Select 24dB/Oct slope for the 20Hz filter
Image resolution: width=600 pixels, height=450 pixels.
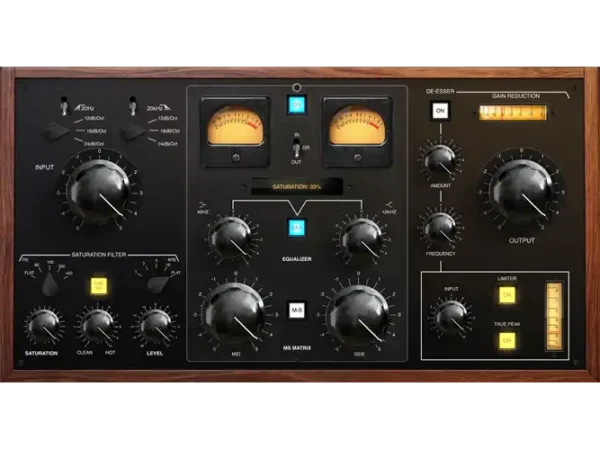94,144
